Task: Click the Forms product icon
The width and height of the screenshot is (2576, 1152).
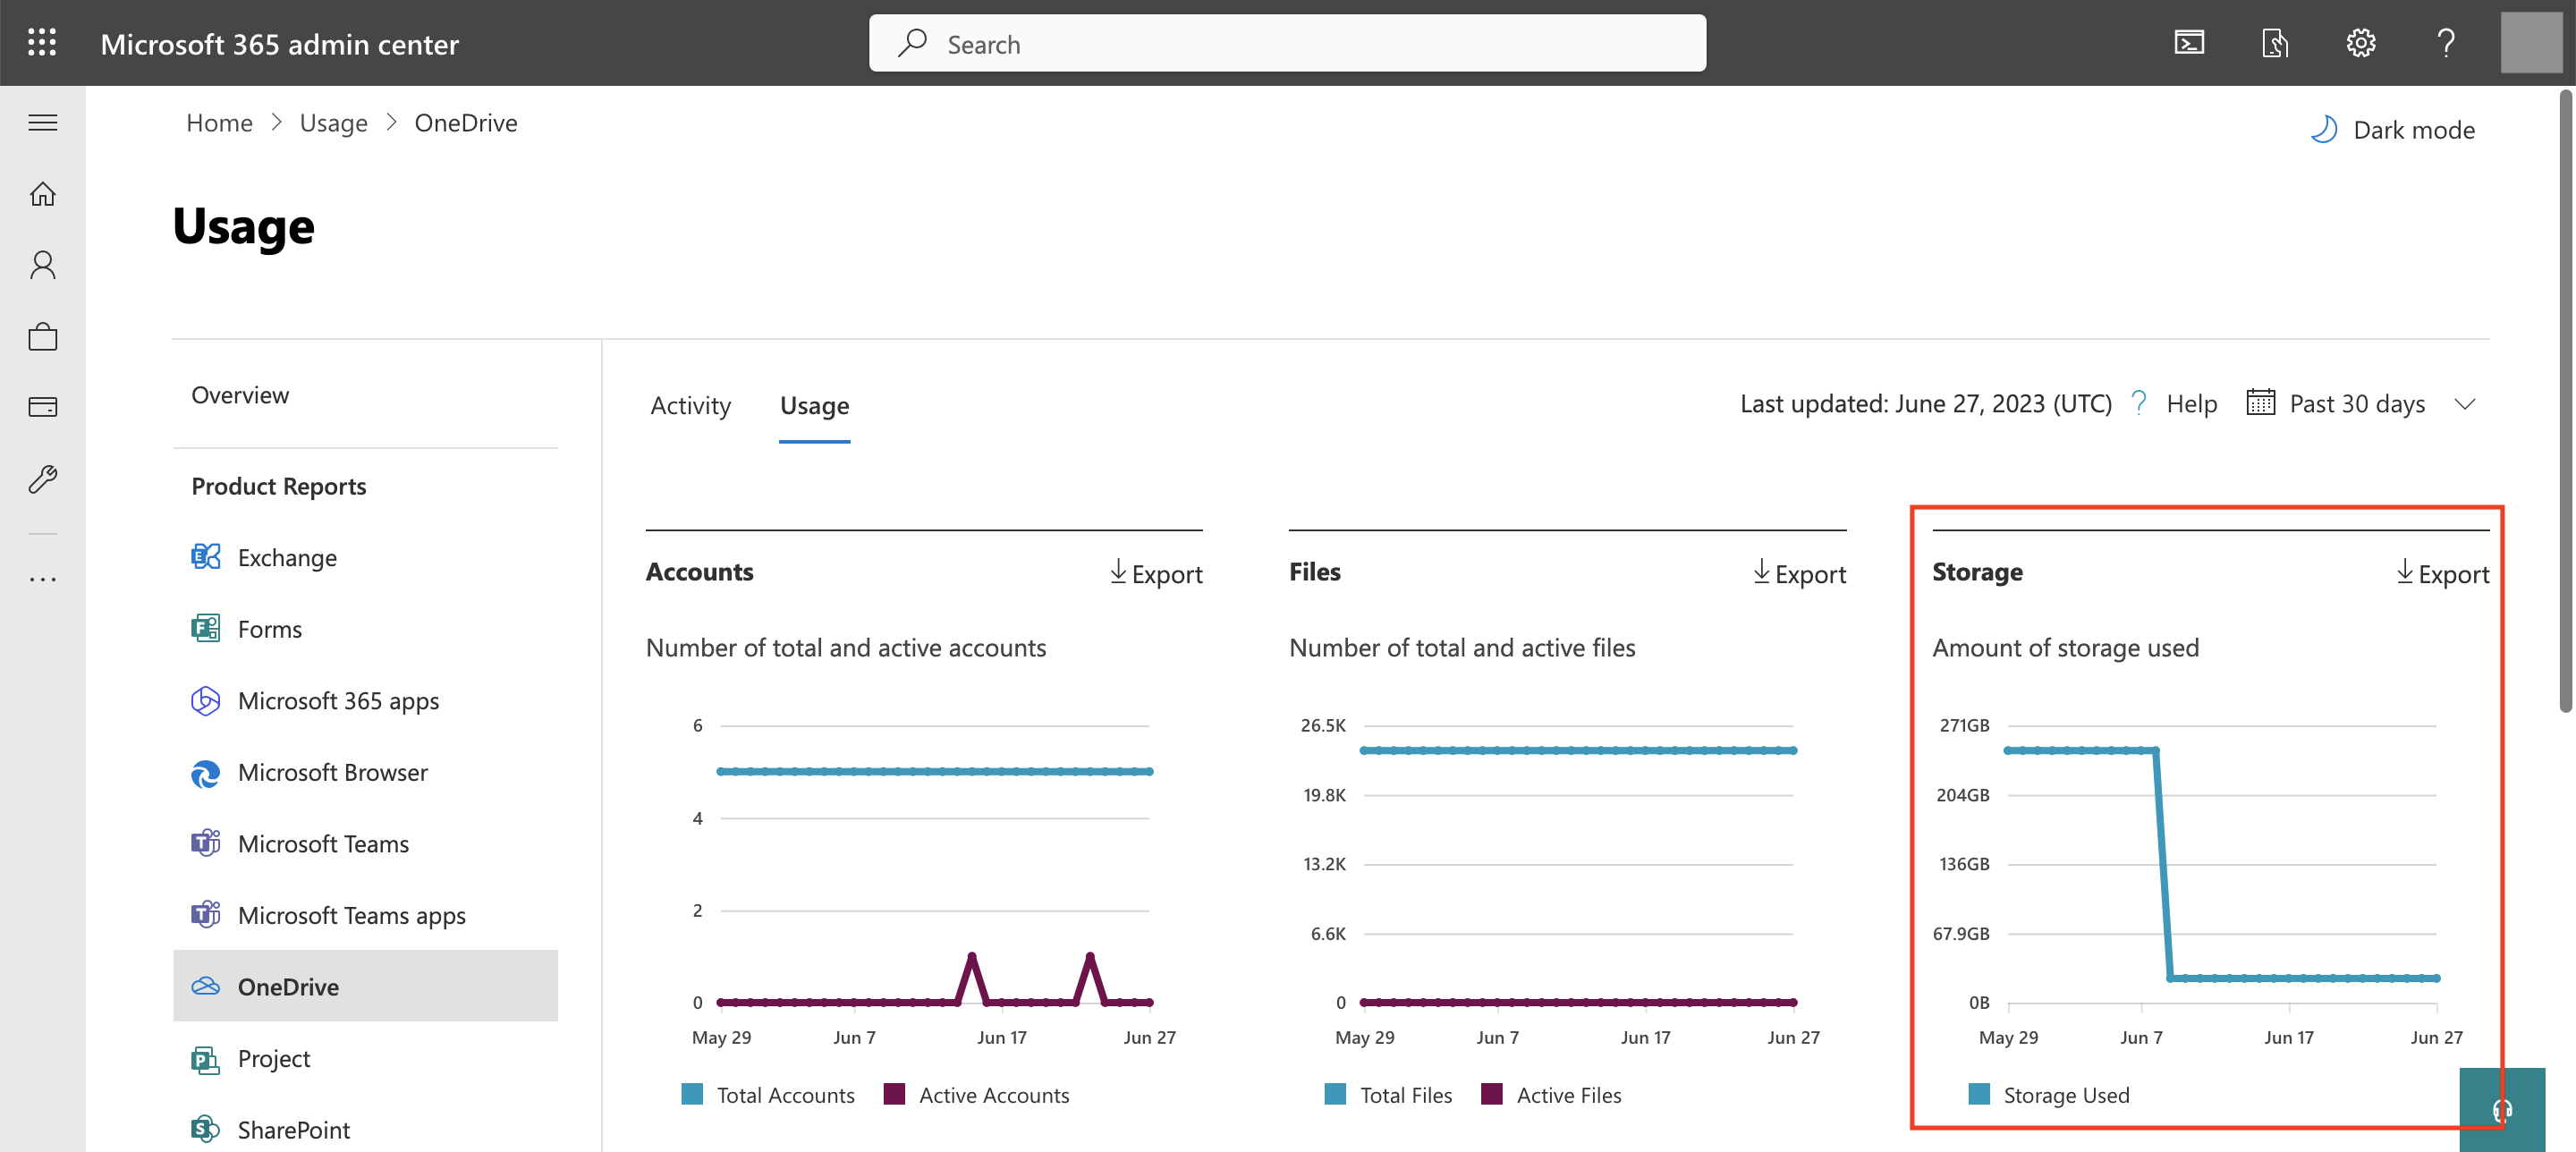Action: coord(205,628)
